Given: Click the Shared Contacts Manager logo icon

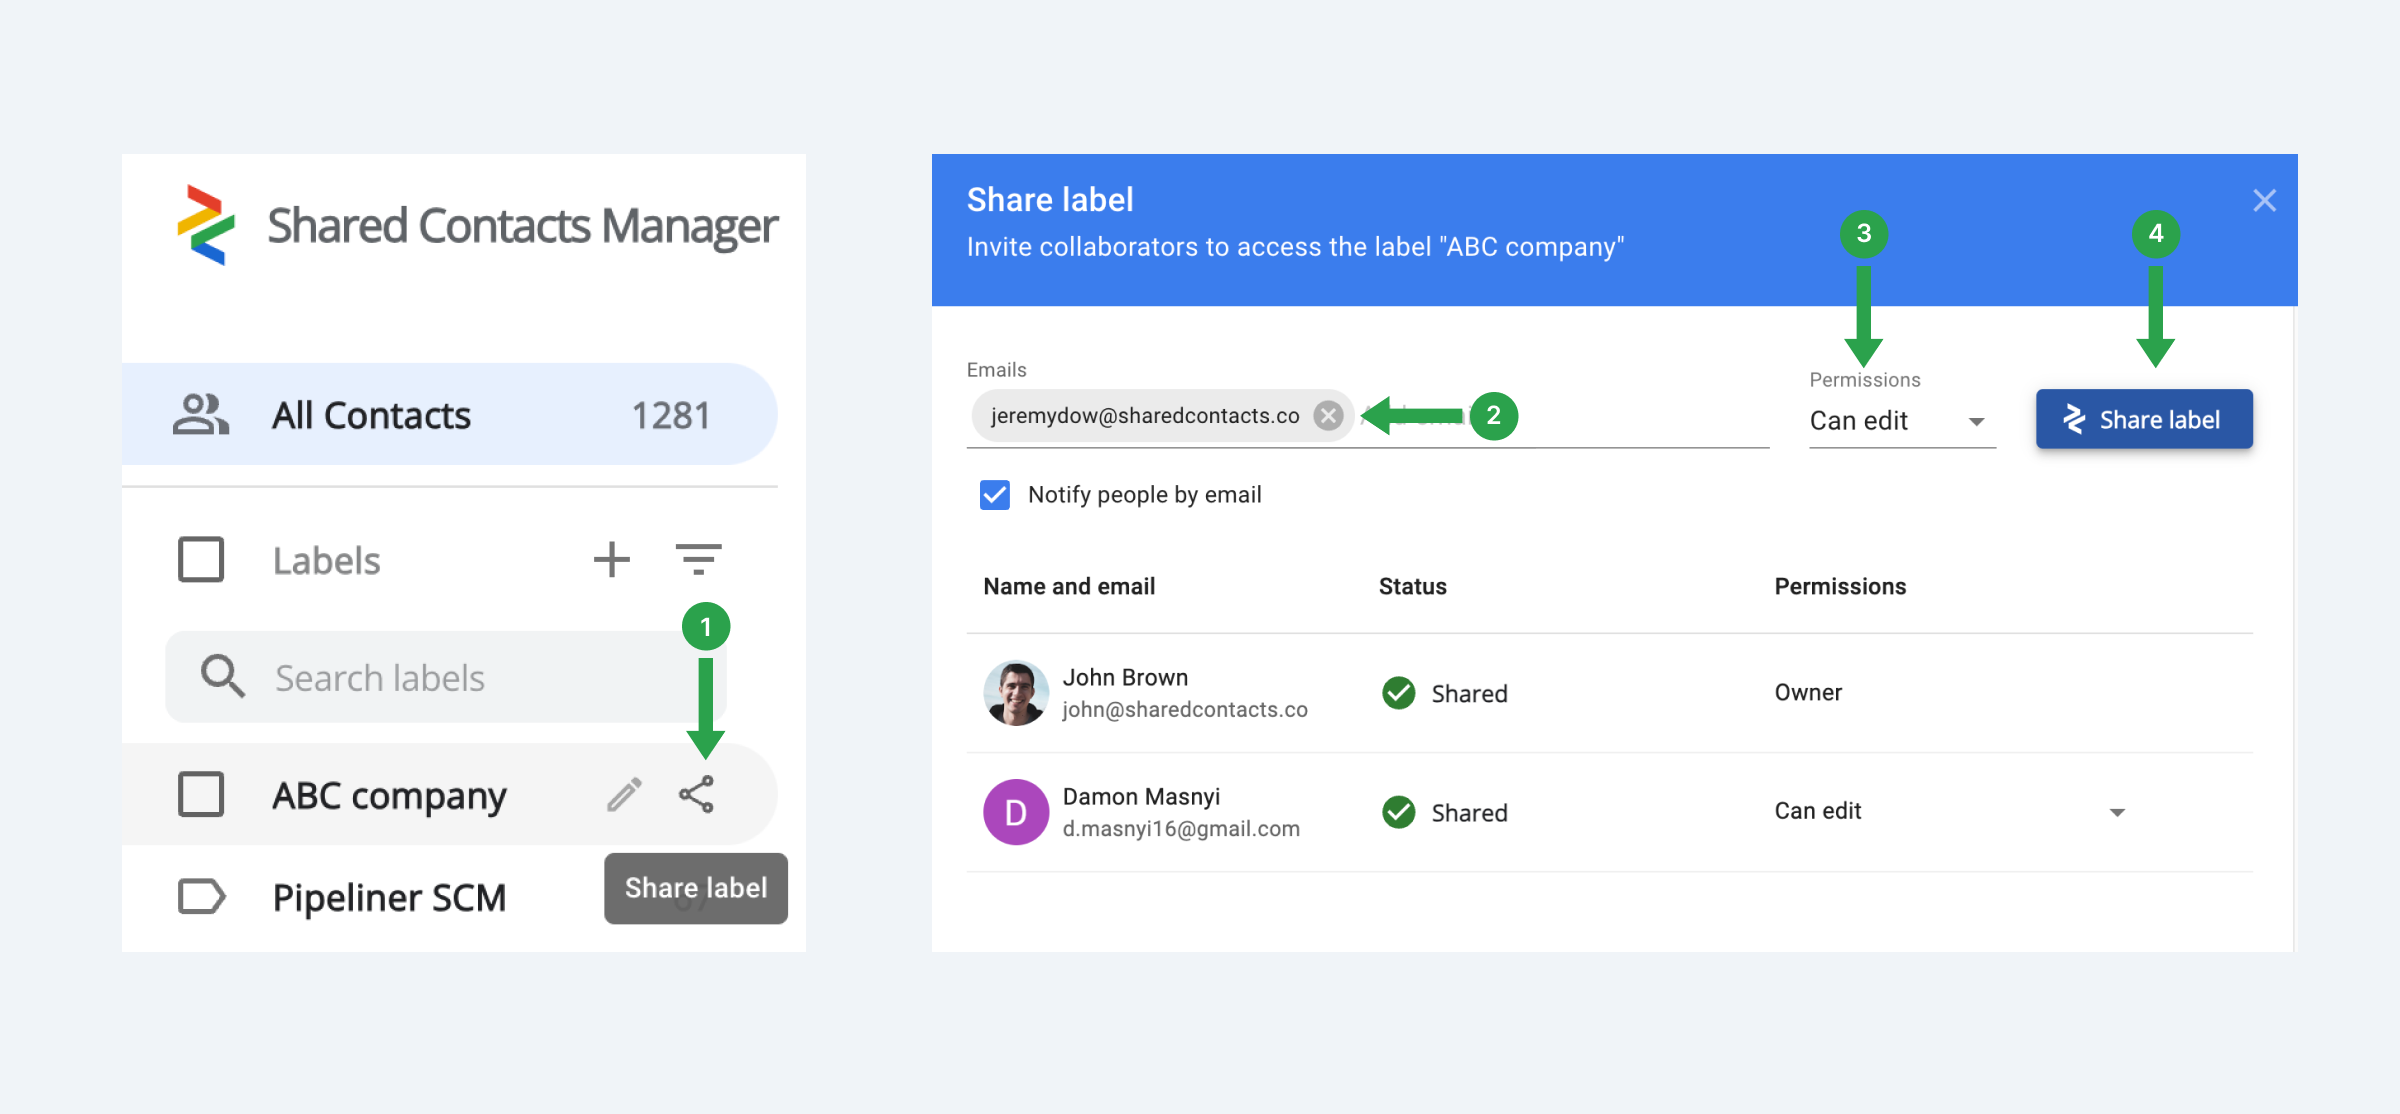Looking at the screenshot, I should pyautogui.click(x=206, y=226).
